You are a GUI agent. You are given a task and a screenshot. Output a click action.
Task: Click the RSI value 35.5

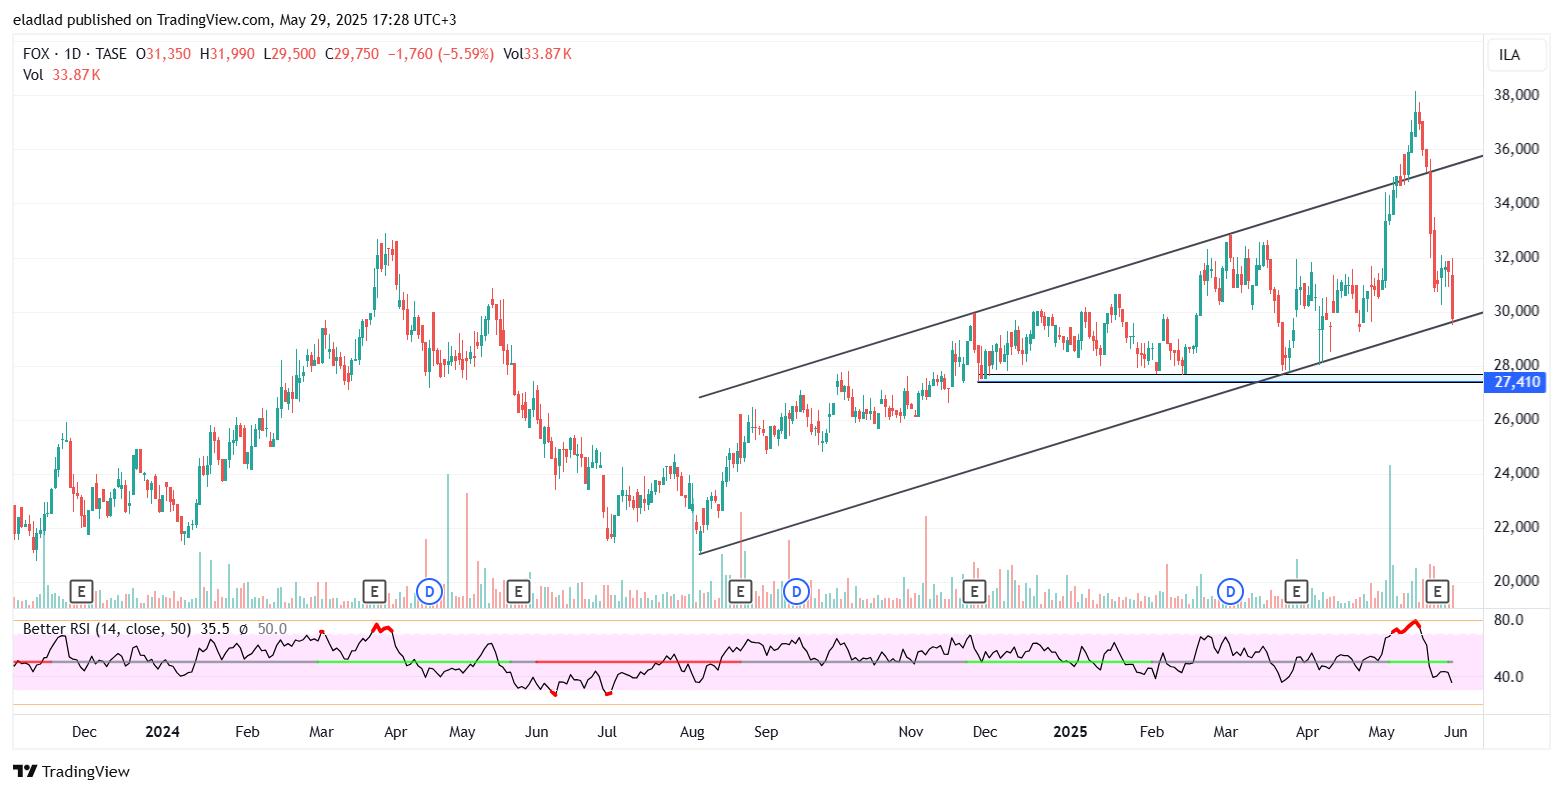215,629
